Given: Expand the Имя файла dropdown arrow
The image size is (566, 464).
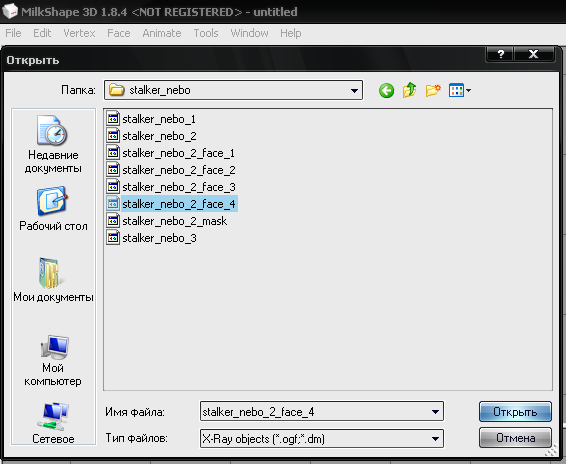Looking at the screenshot, I should 435,412.
